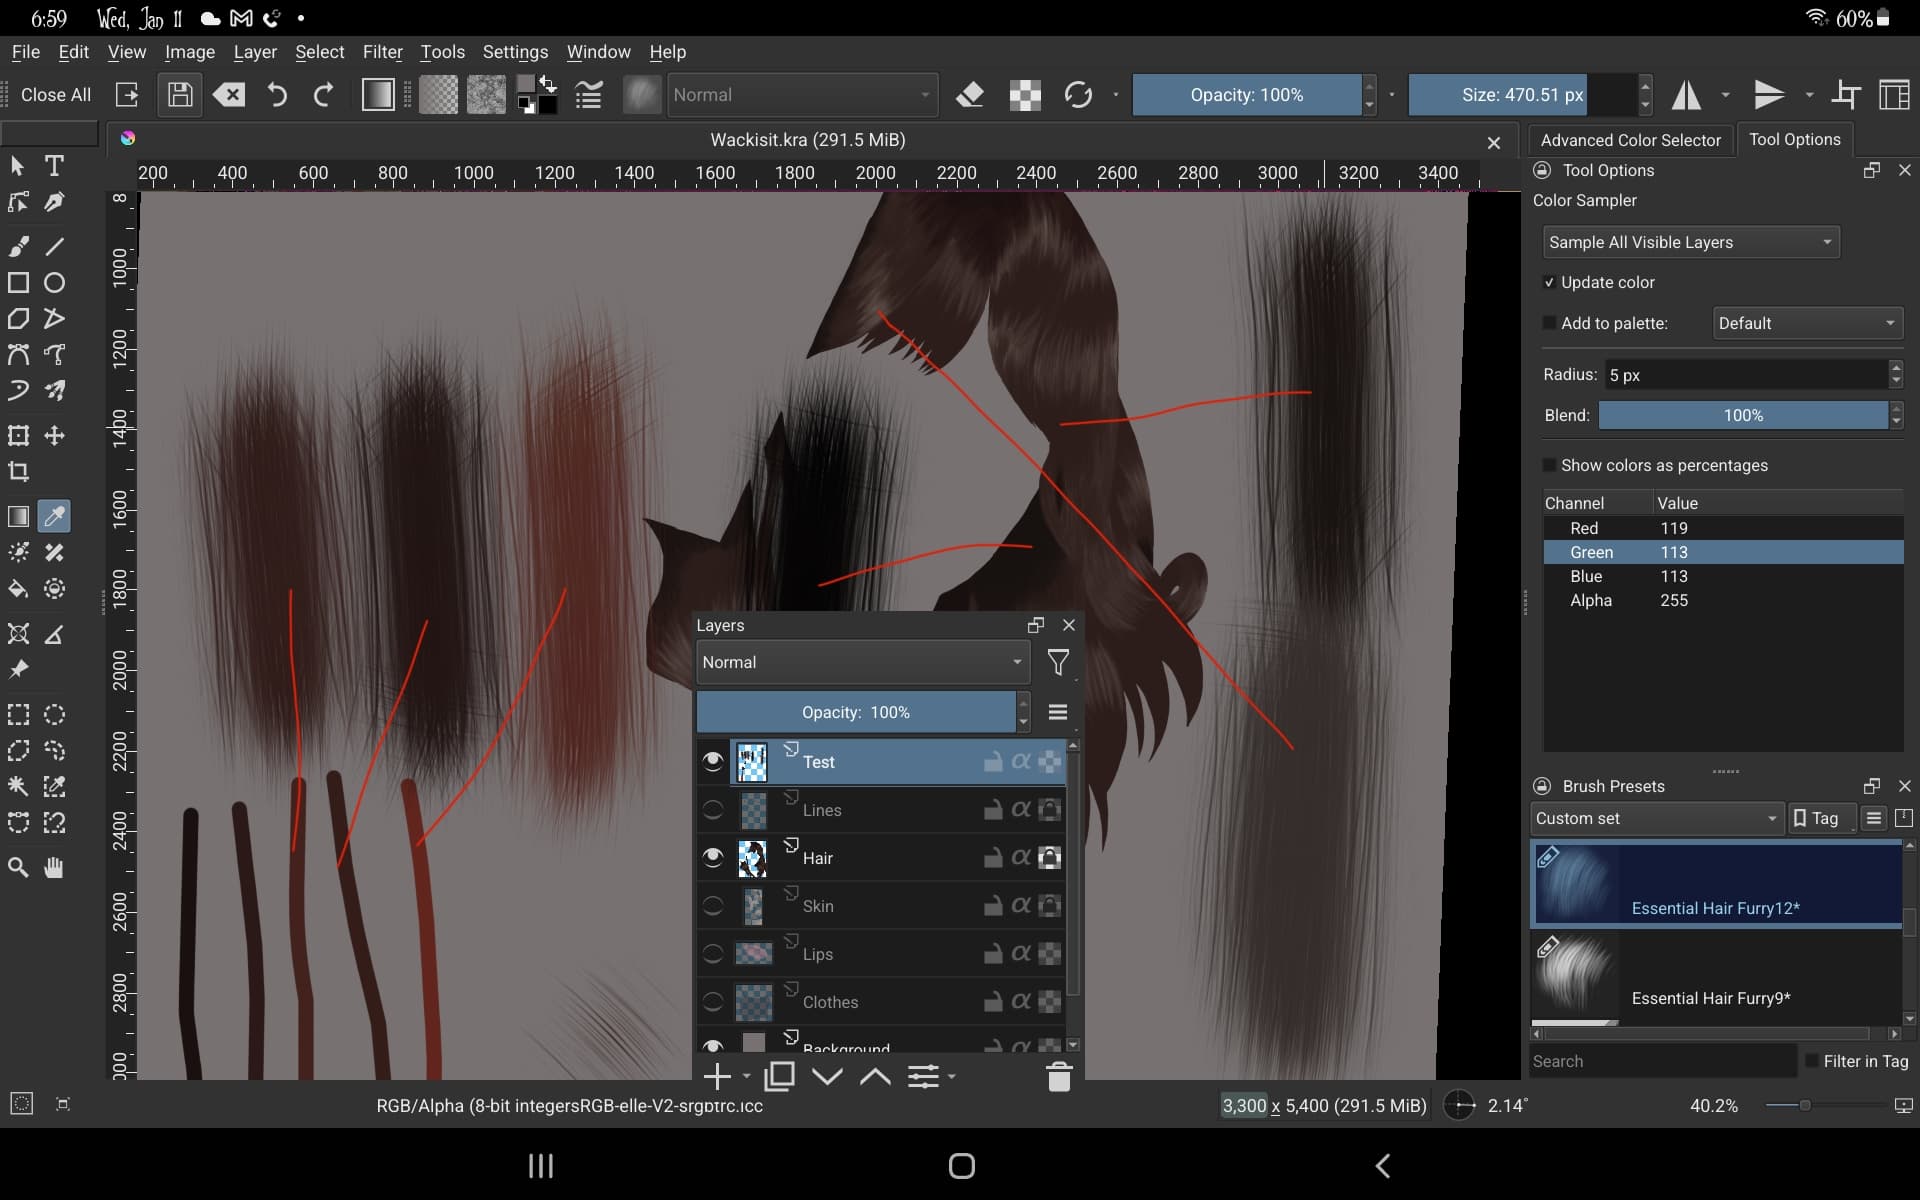Switch to Advanced Color Selector tab
This screenshot has height=1200, width=1920.
pos(1630,140)
